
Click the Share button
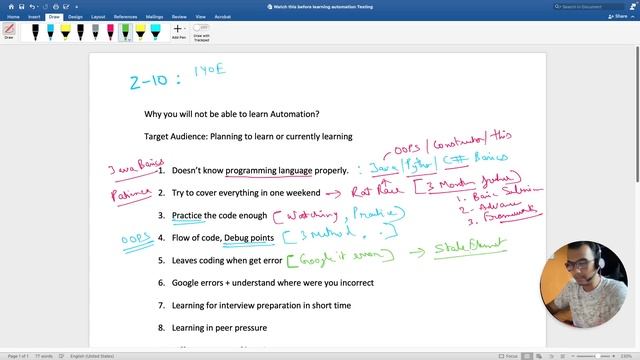(618, 16)
